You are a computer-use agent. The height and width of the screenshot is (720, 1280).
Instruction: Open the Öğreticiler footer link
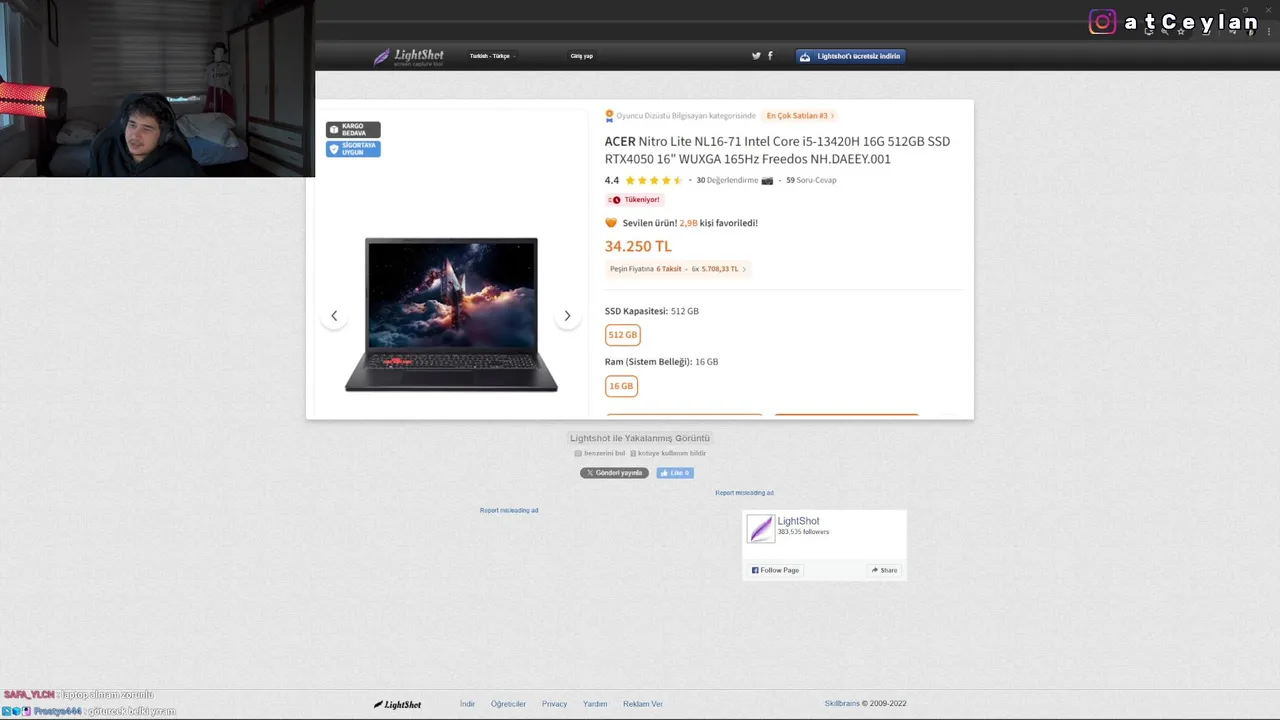508,704
